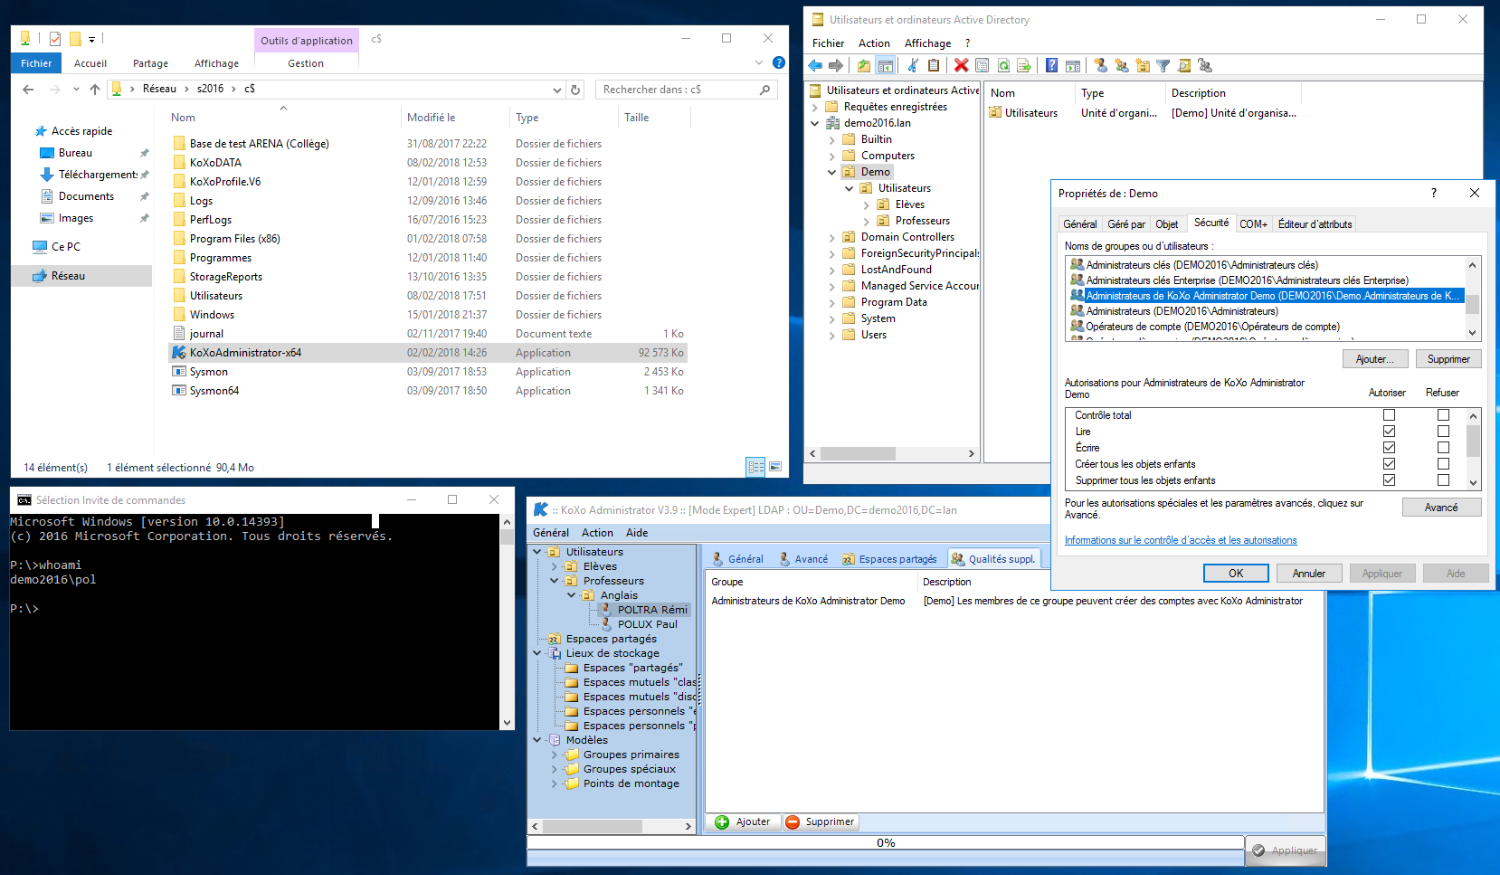Open Aide menu in KoXo Administrator

[637, 533]
